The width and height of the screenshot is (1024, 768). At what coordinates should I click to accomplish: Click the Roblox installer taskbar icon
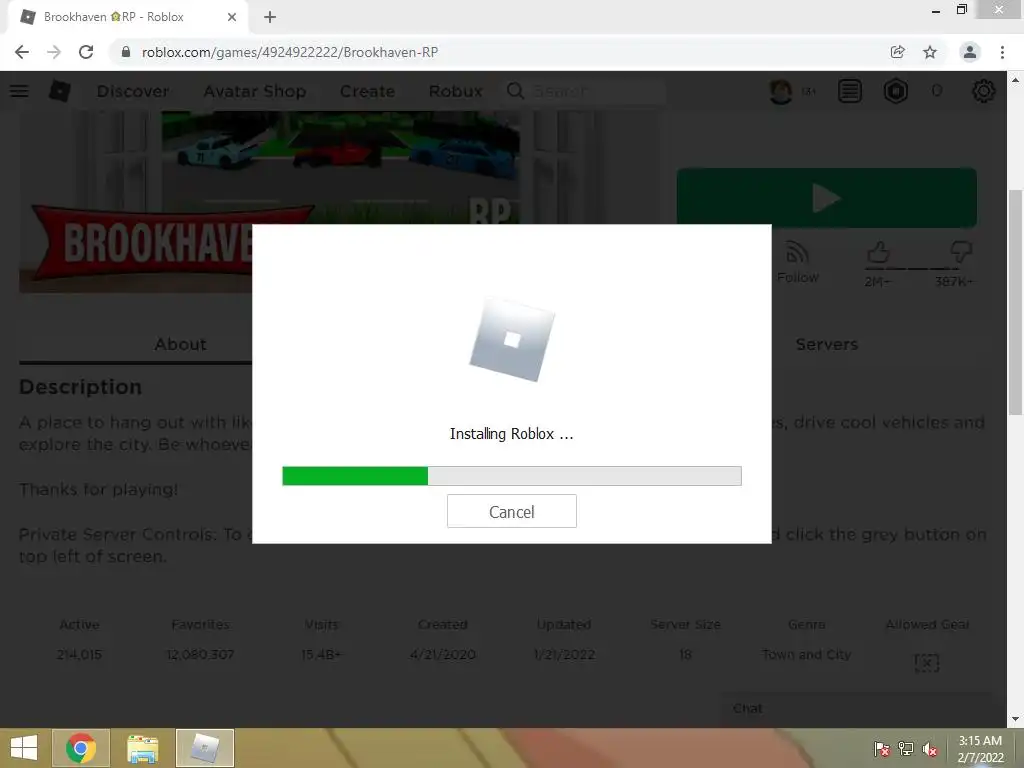click(204, 748)
